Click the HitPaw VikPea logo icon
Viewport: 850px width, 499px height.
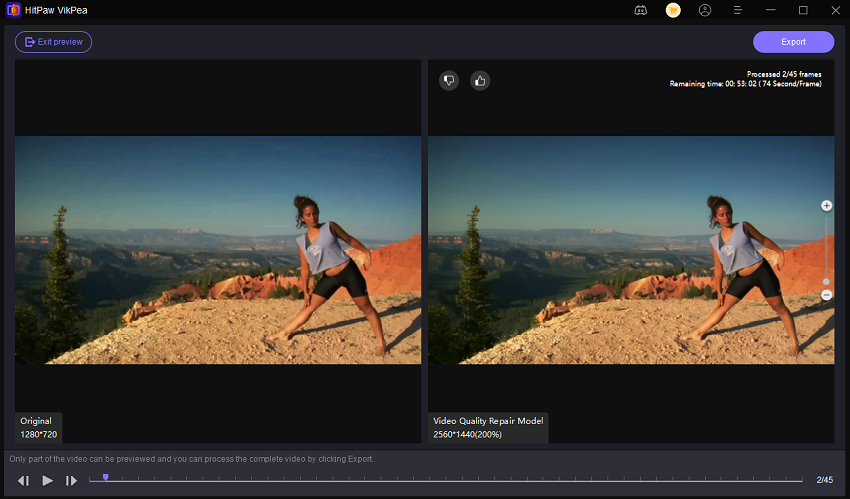[13, 10]
